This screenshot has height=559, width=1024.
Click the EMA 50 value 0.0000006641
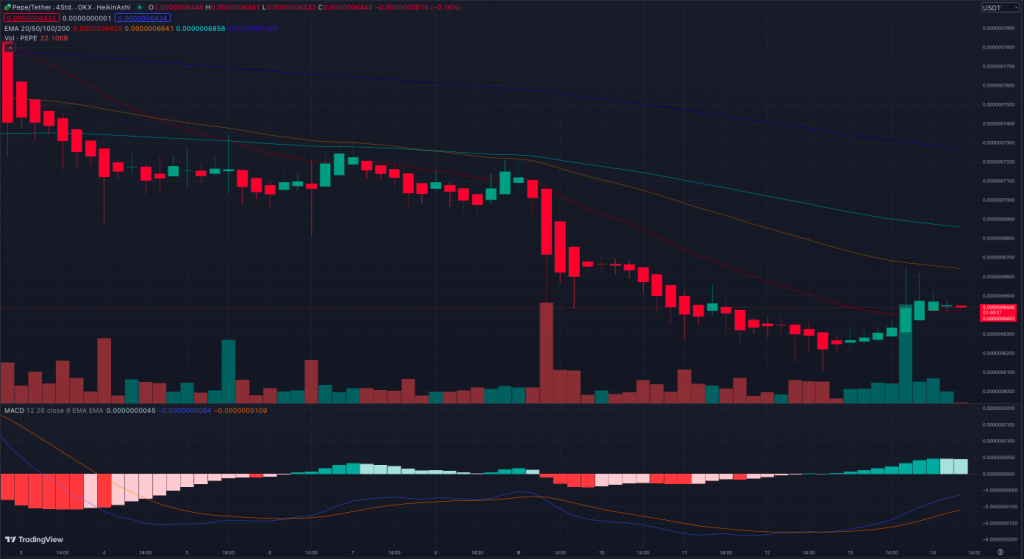[149, 29]
